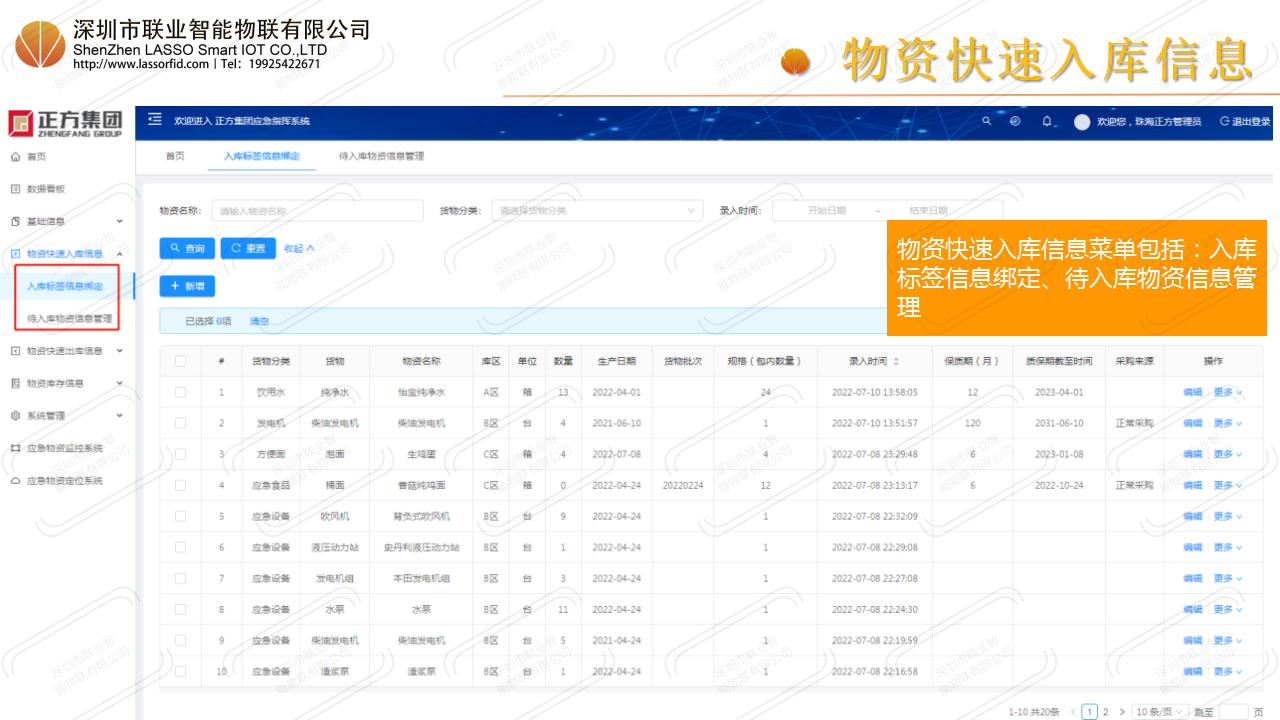This screenshot has width=1280, height=720.
Task: Click the blue 查询 search button
Action: coord(187,248)
